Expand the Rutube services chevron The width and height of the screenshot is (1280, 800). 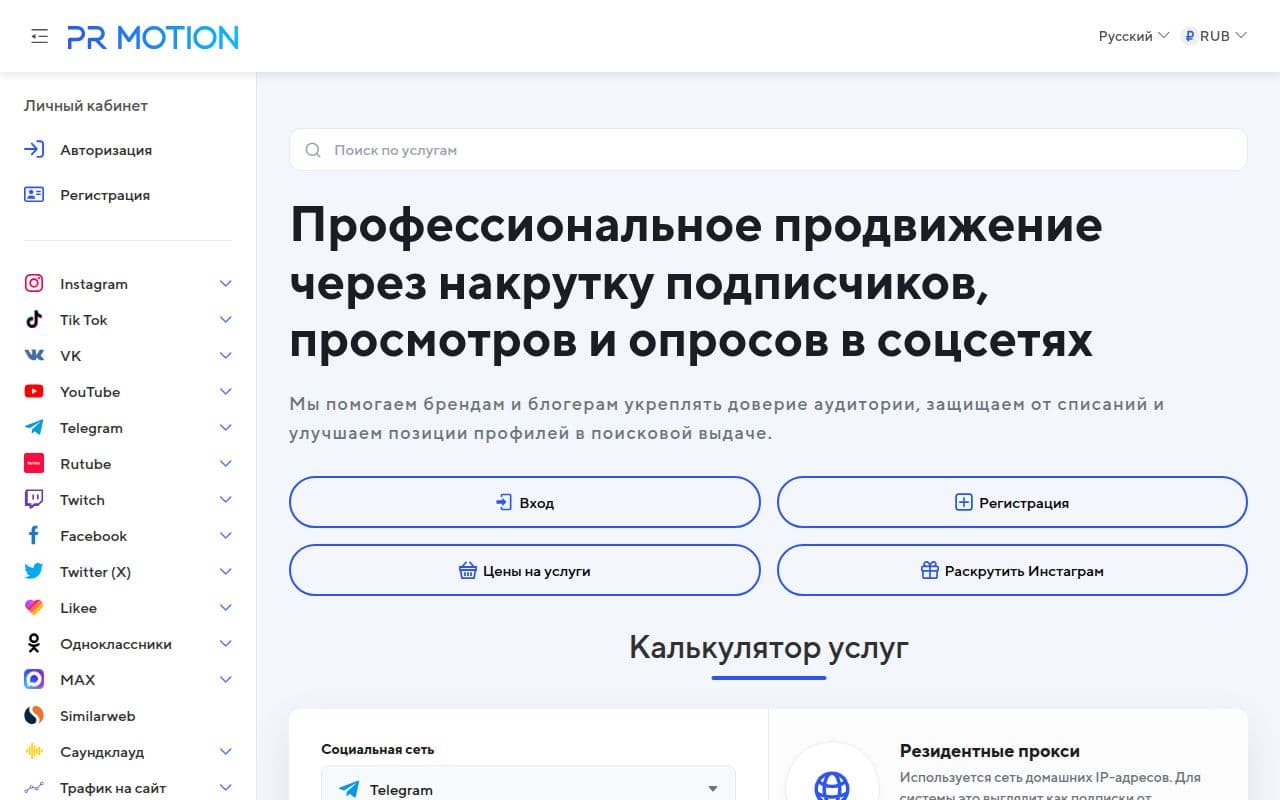pos(226,464)
